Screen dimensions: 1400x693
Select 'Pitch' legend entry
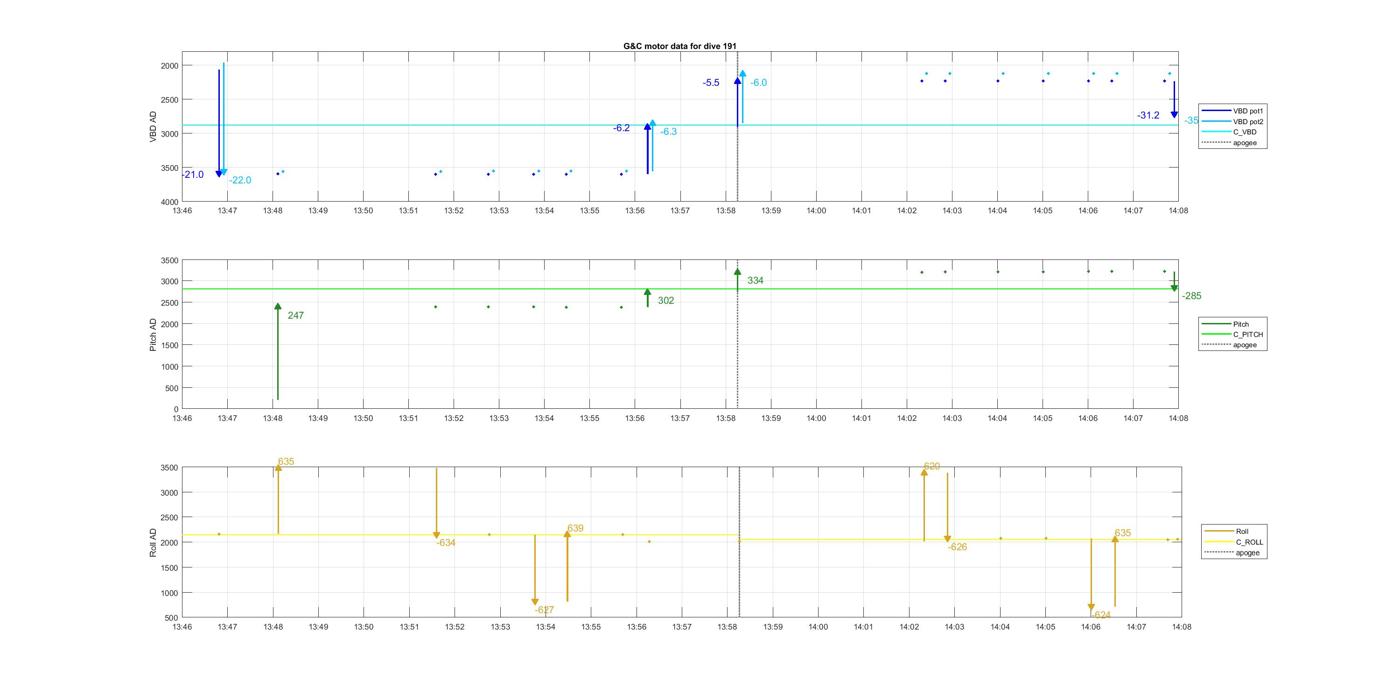point(1241,324)
